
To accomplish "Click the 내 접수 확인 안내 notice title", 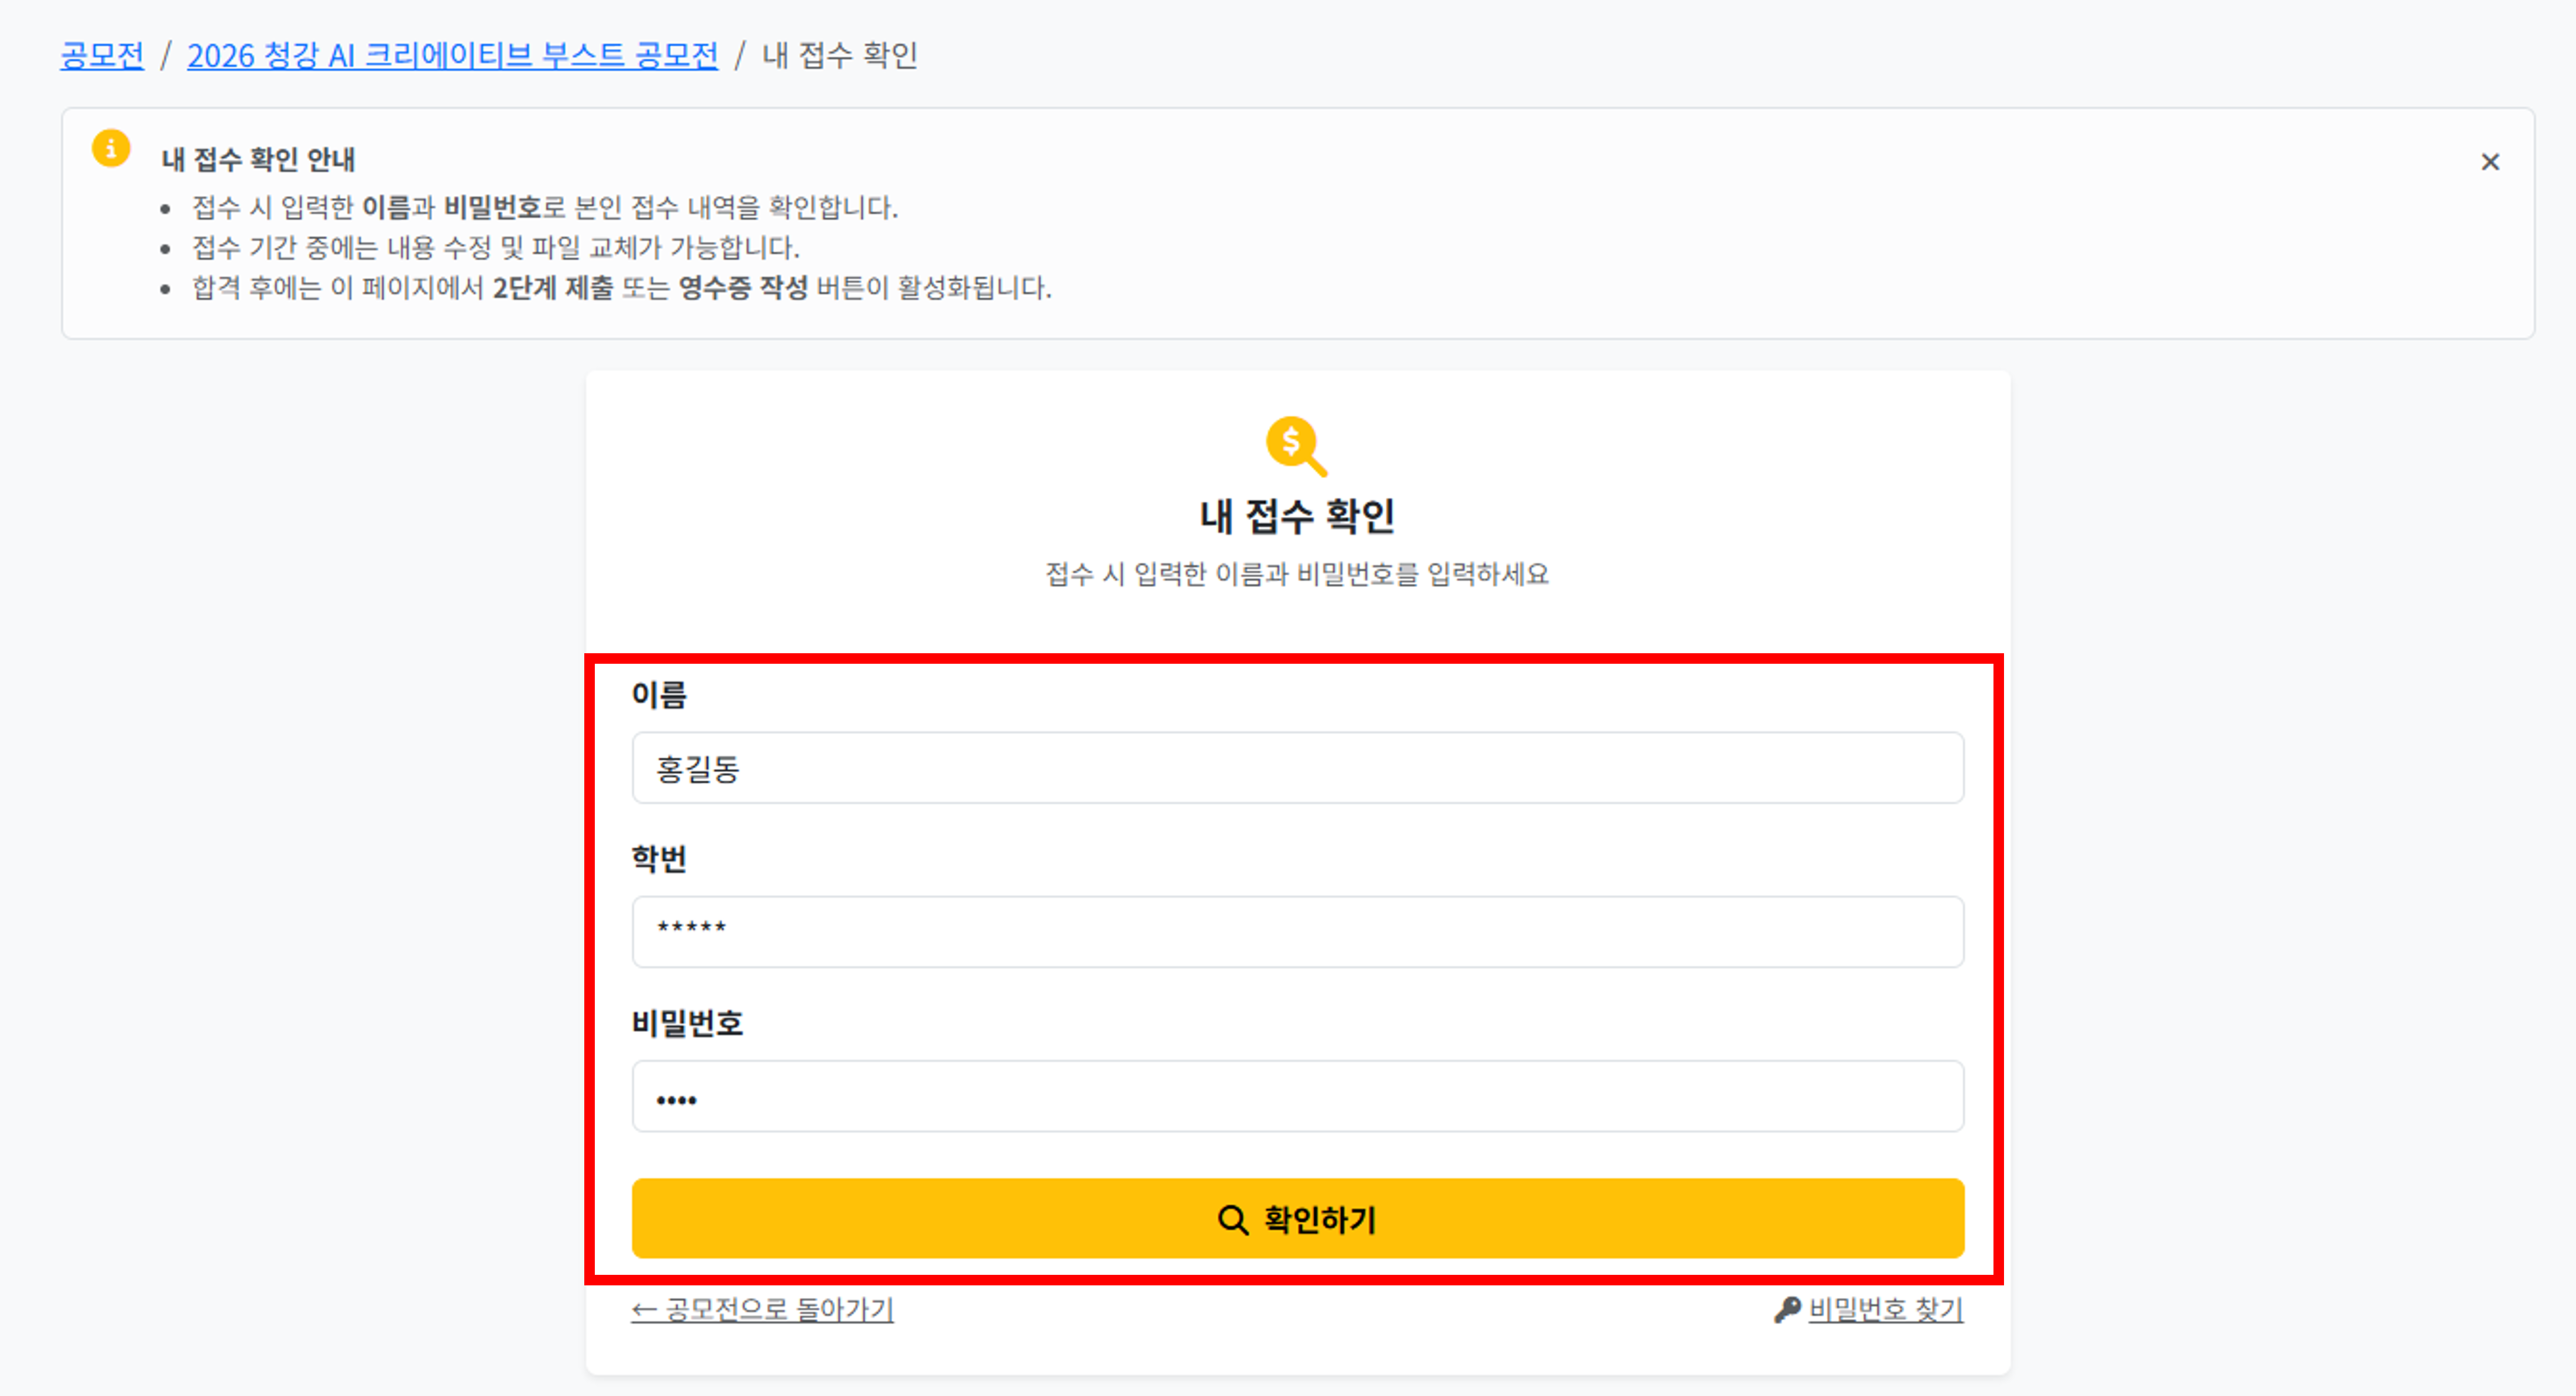I will coord(258,159).
